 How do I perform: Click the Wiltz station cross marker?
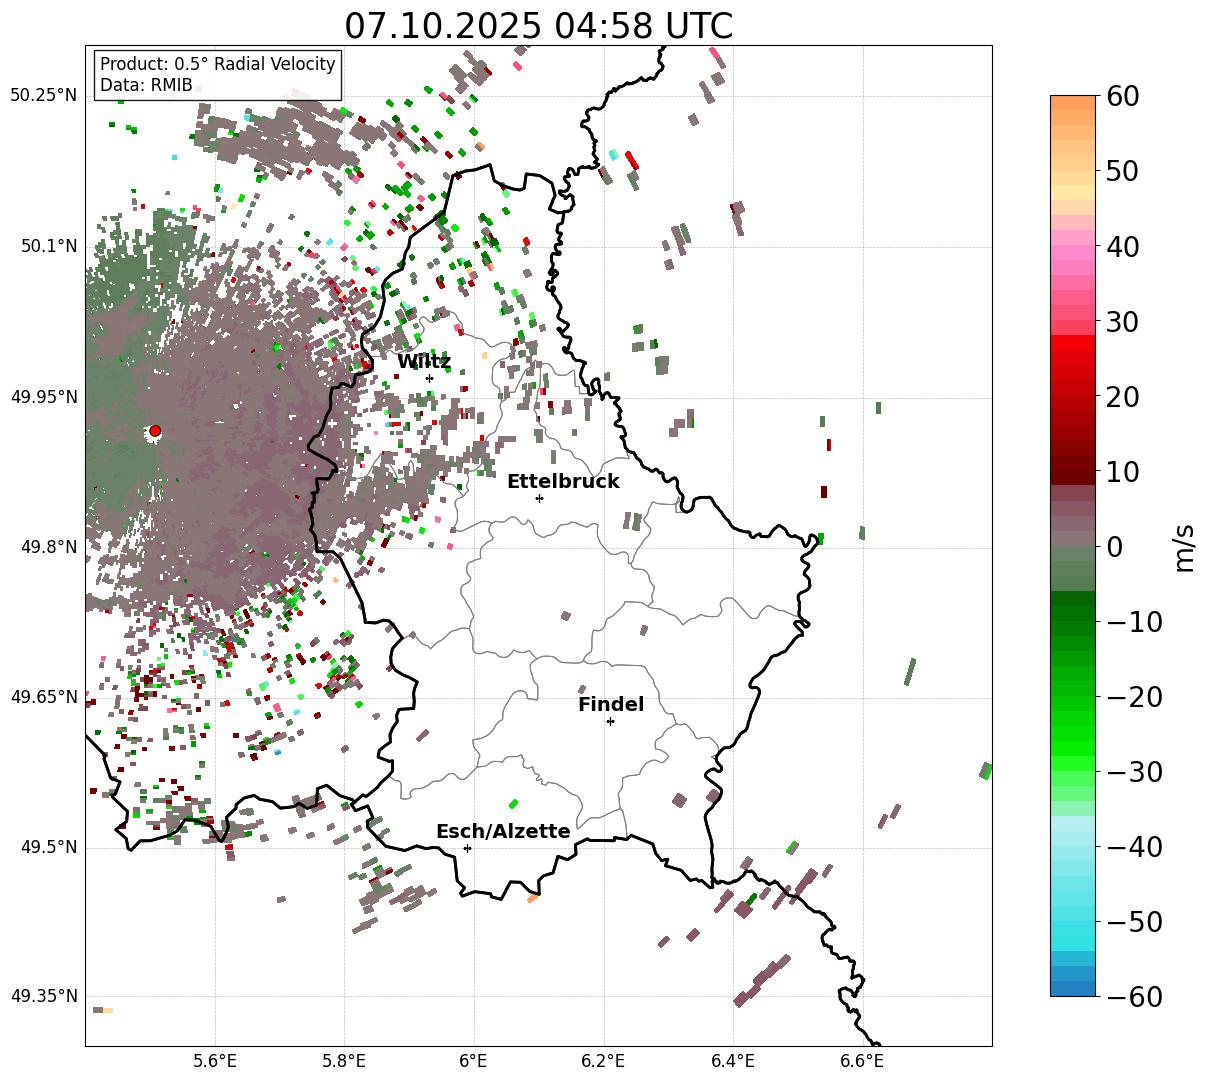429,378
